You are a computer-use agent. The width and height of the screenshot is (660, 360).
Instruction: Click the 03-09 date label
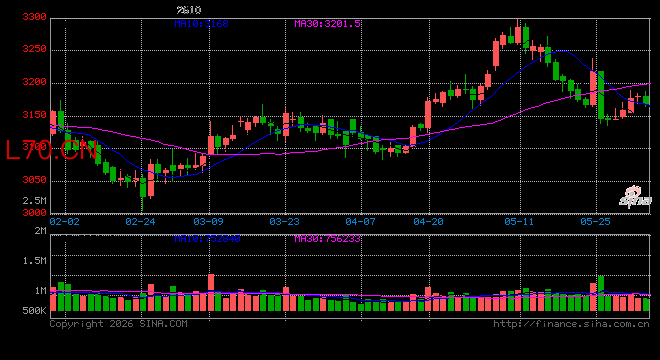208,221
